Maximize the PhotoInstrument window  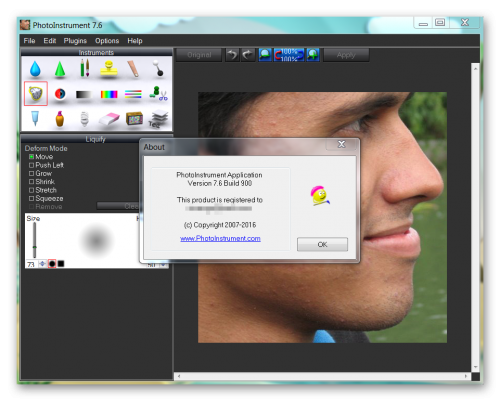pyautogui.click(x=440, y=22)
